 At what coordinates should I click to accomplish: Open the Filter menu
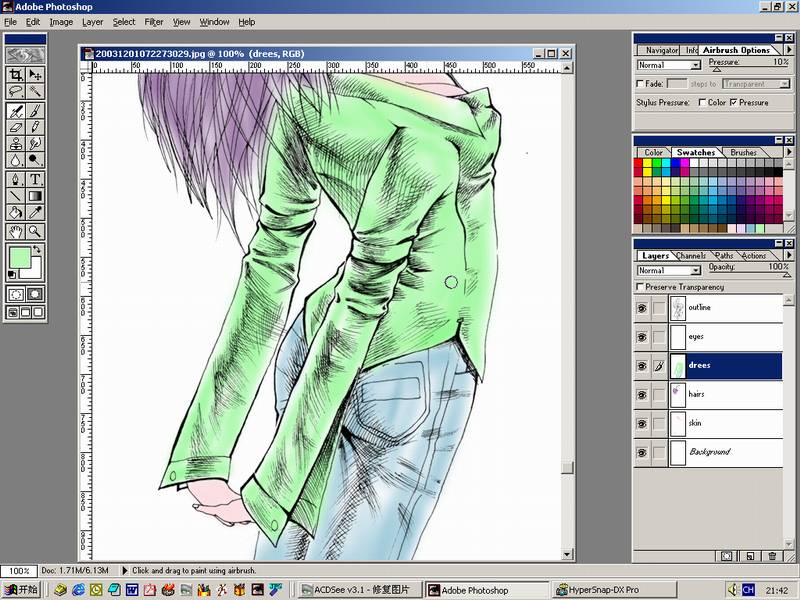click(x=154, y=22)
